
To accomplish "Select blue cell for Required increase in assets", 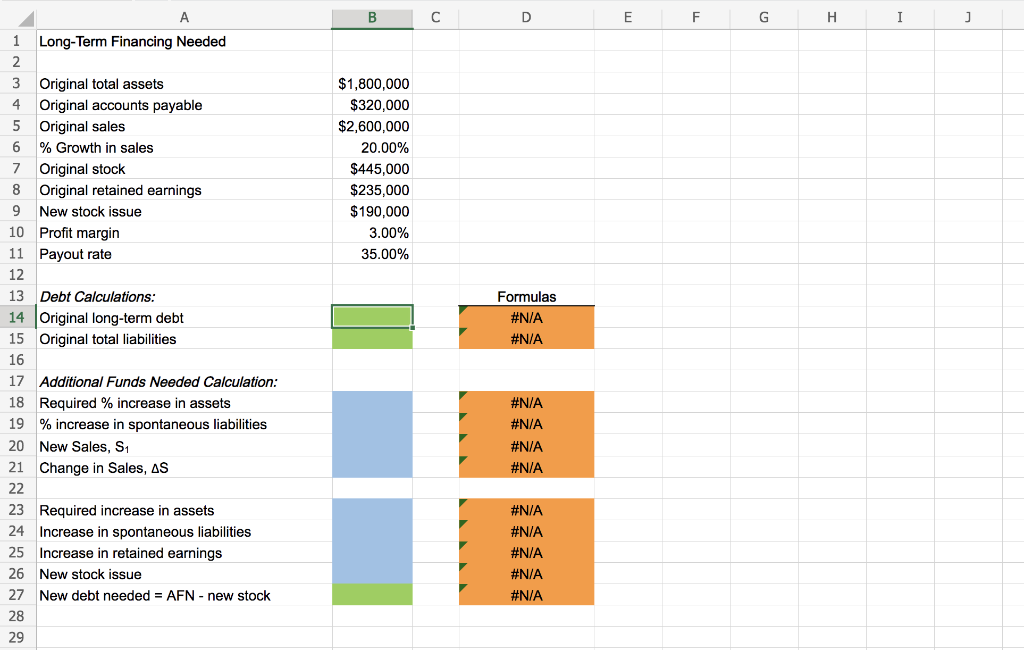I will [372, 510].
